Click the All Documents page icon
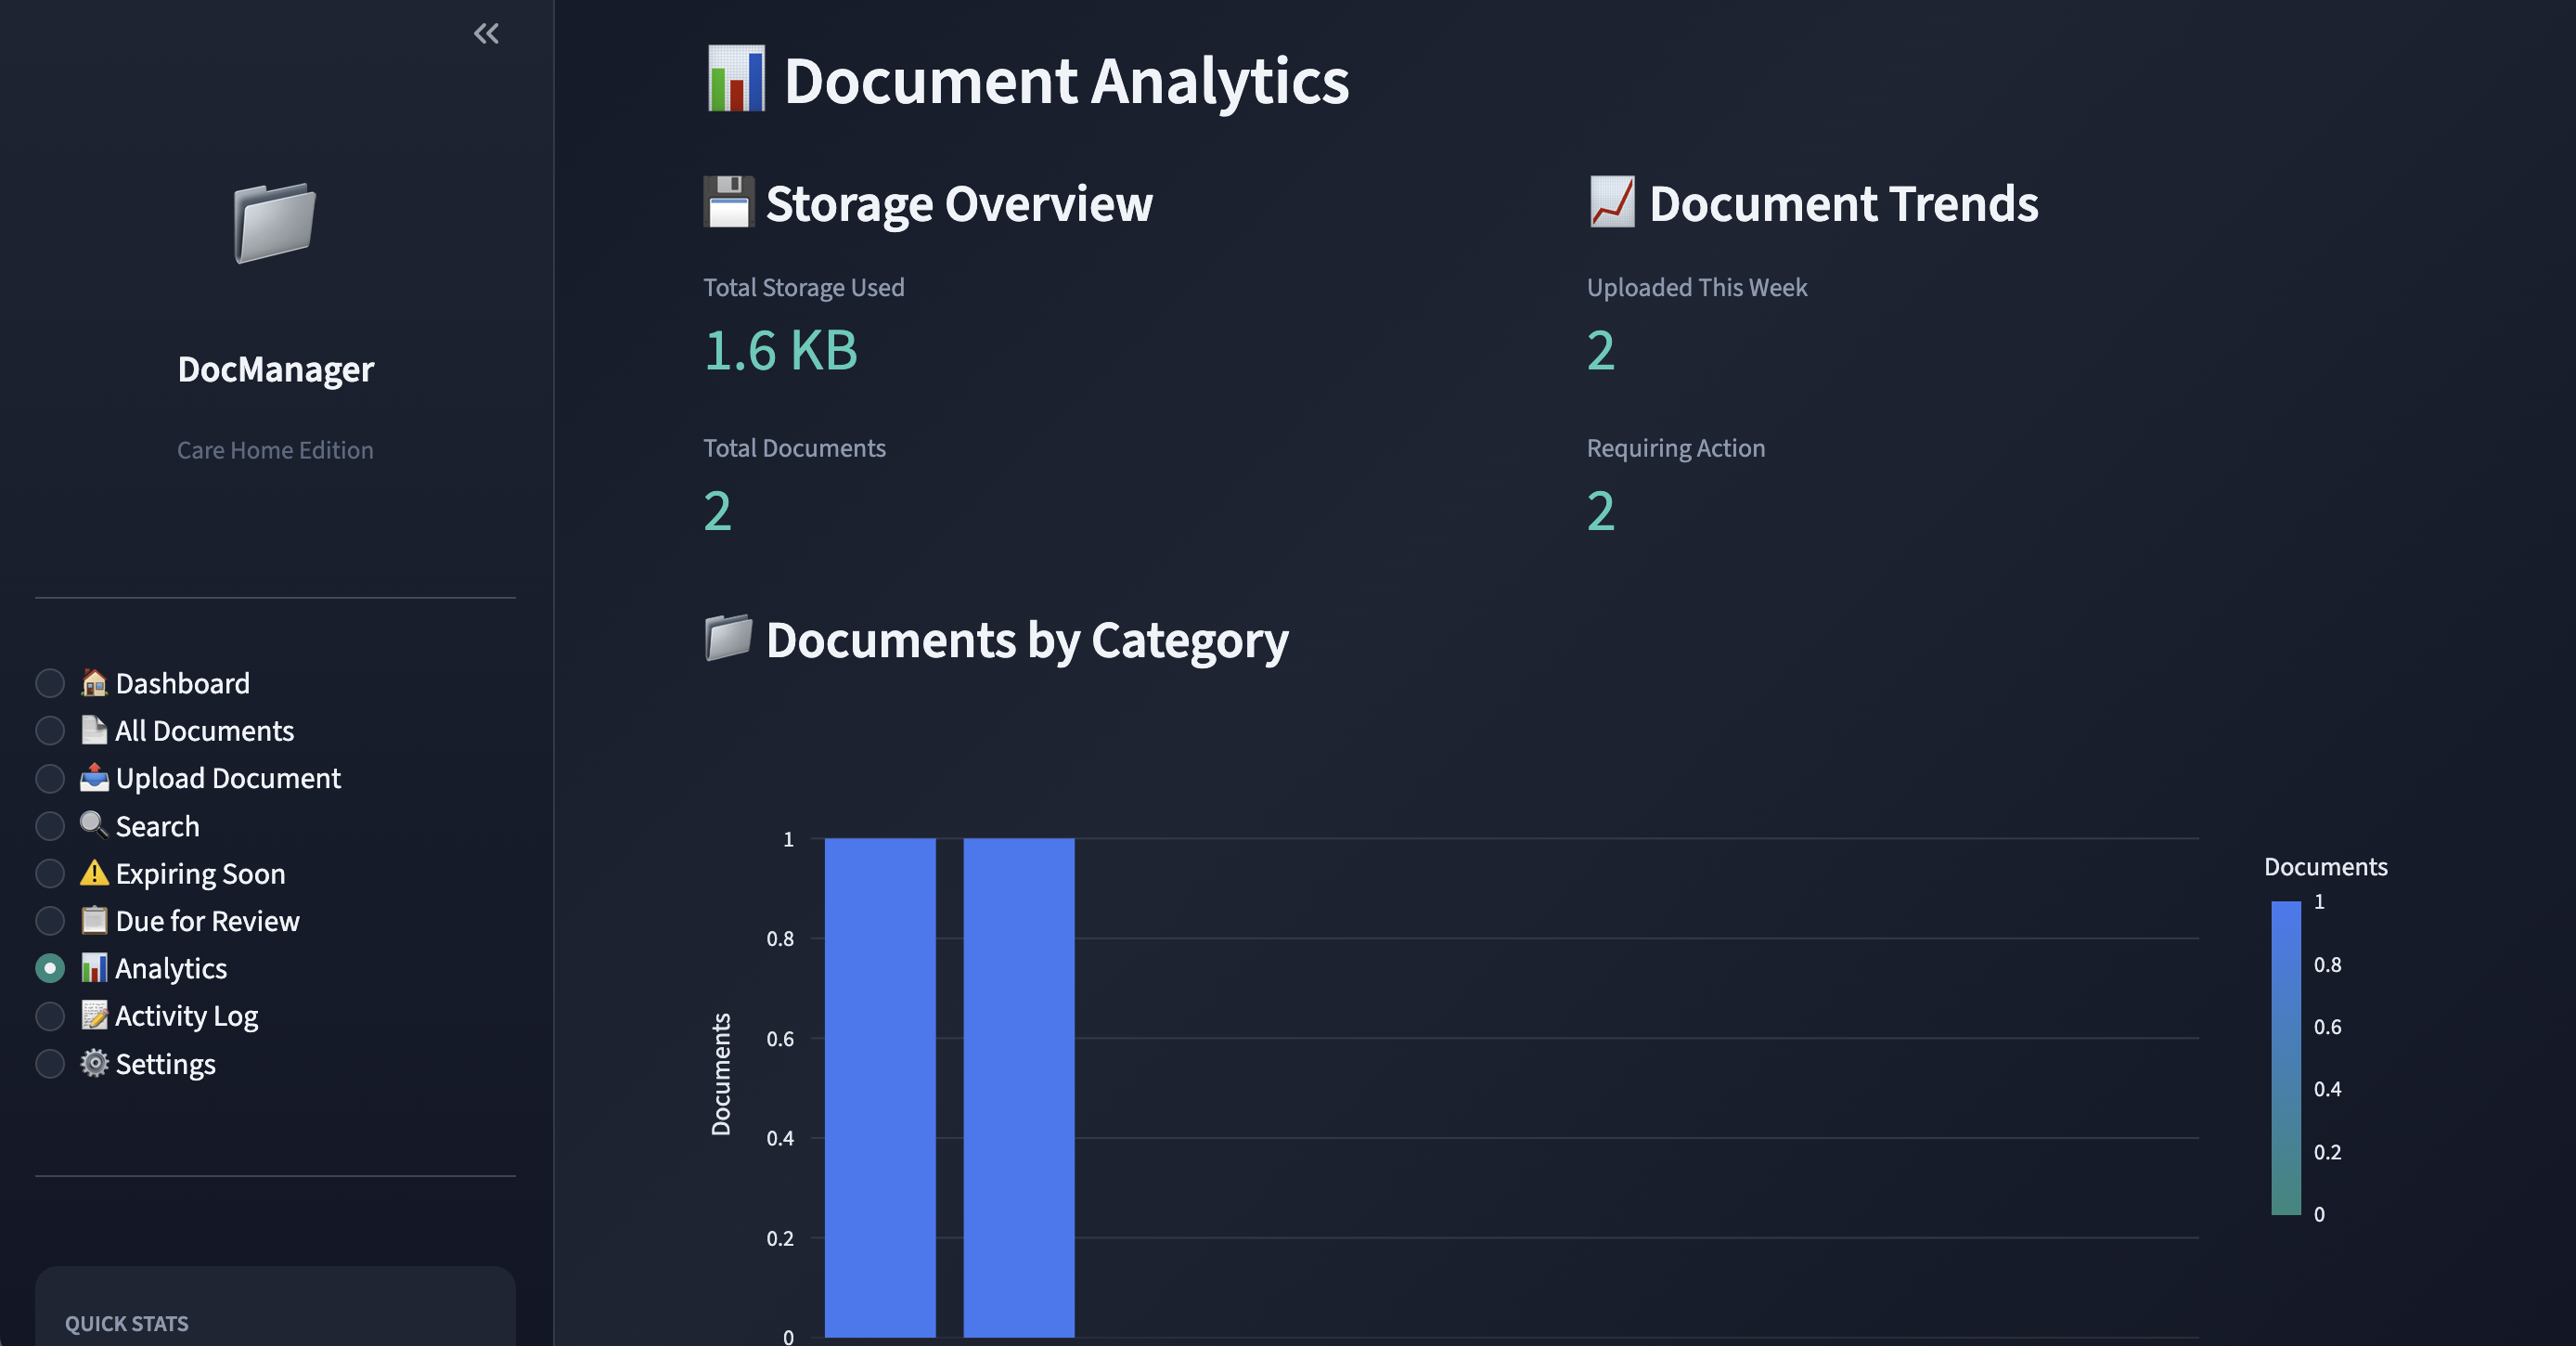The width and height of the screenshot is (2576, 1346). tap(94, 730)
